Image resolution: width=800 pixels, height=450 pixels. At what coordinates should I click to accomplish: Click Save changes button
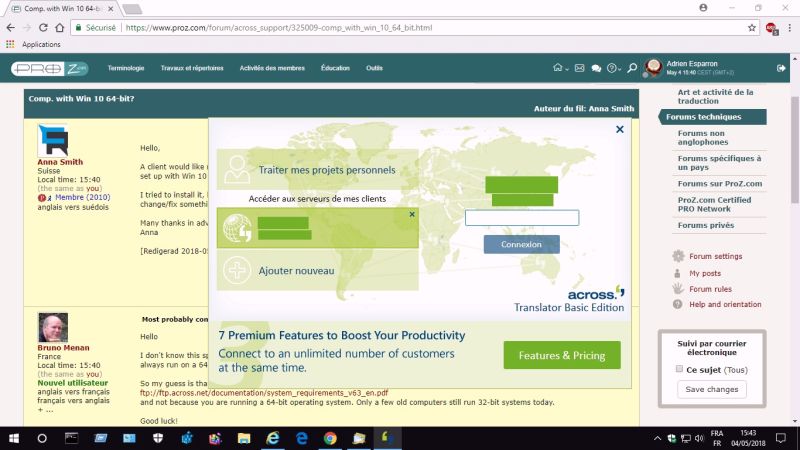click(x=712, y=389)
